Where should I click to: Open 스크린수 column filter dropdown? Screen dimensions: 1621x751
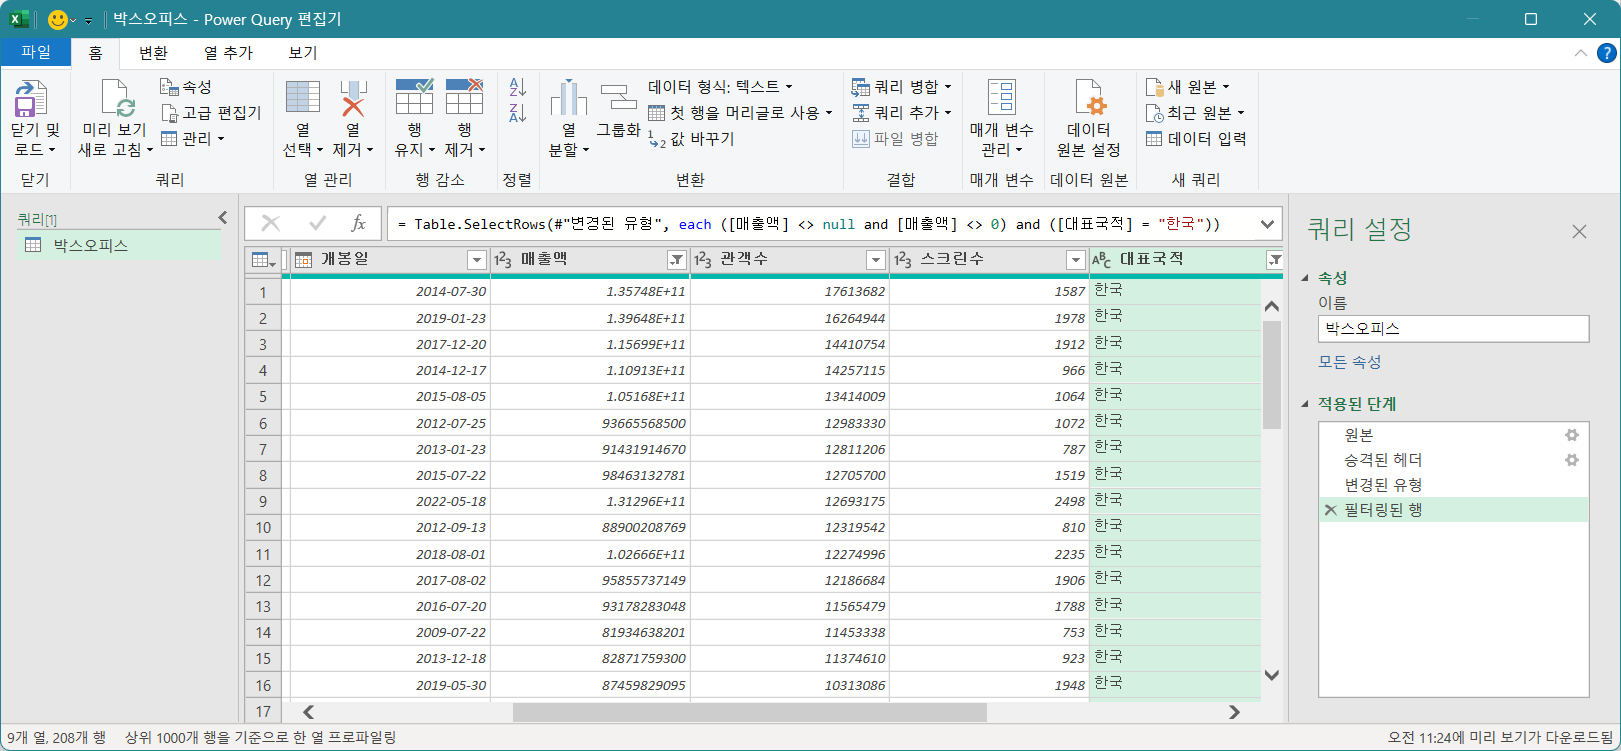pyautogui.click(x=1076, y=260)
